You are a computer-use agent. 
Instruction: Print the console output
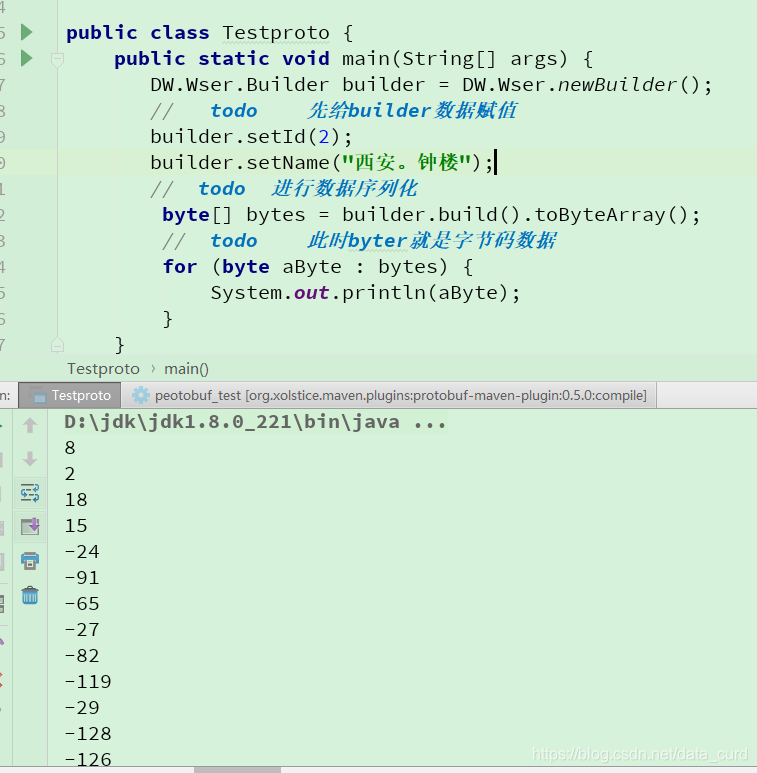pos(30,561)
